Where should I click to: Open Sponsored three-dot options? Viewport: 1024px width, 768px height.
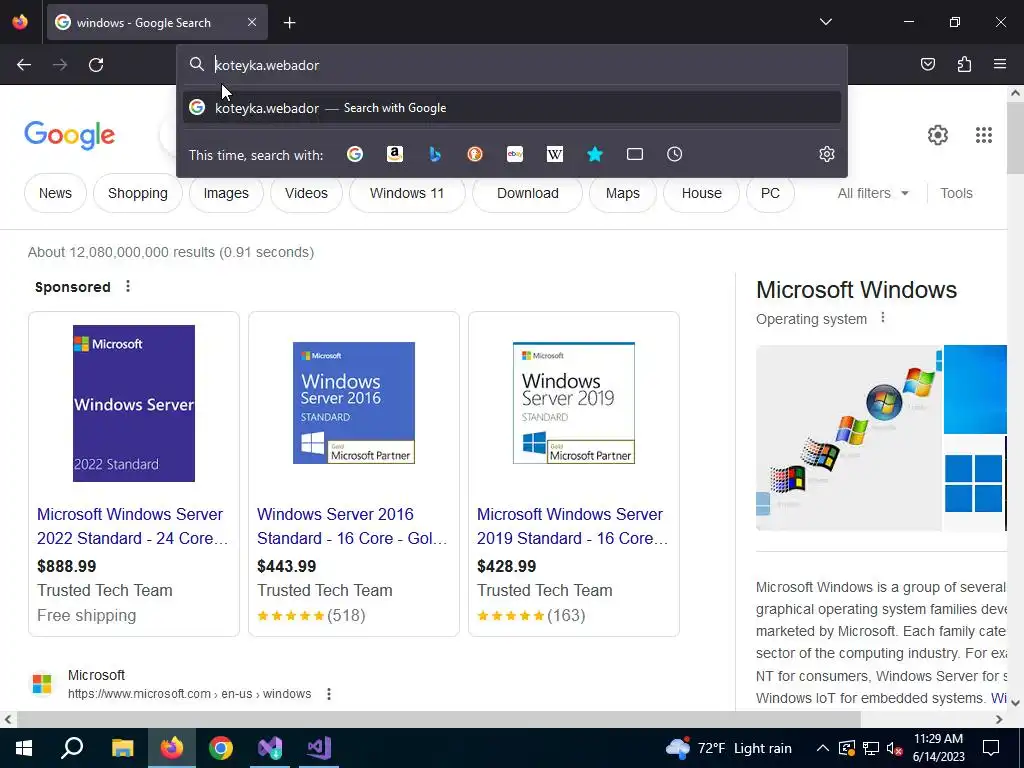[x=128, y=286]
